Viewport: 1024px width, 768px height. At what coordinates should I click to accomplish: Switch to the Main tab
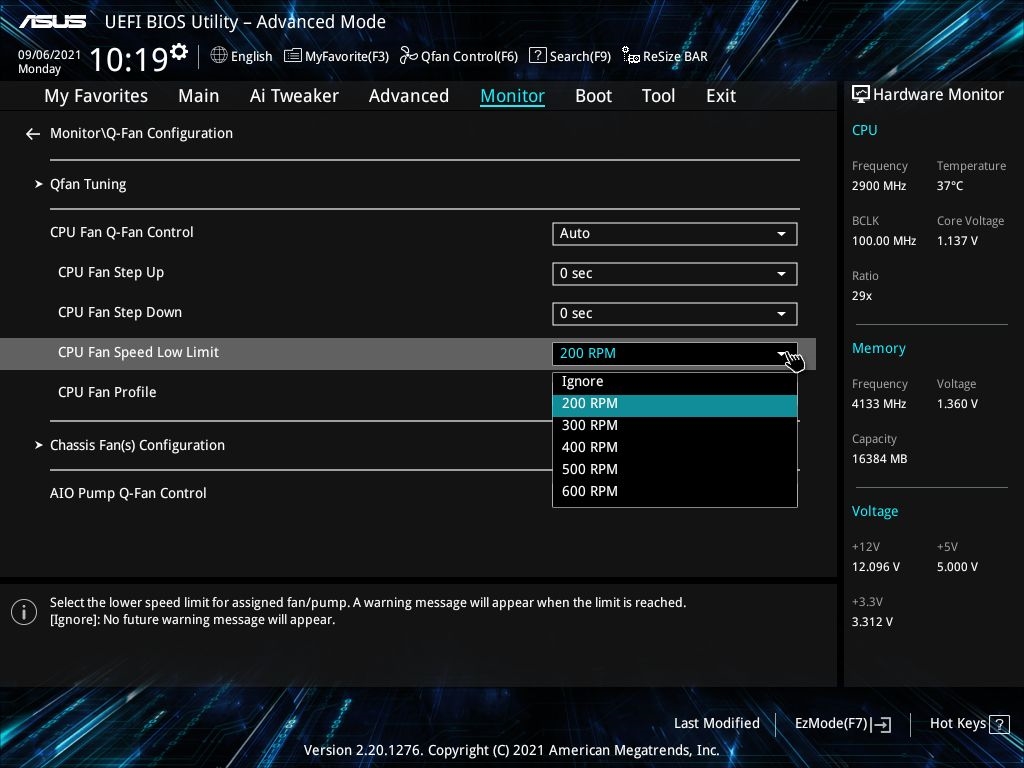point(199,96)
